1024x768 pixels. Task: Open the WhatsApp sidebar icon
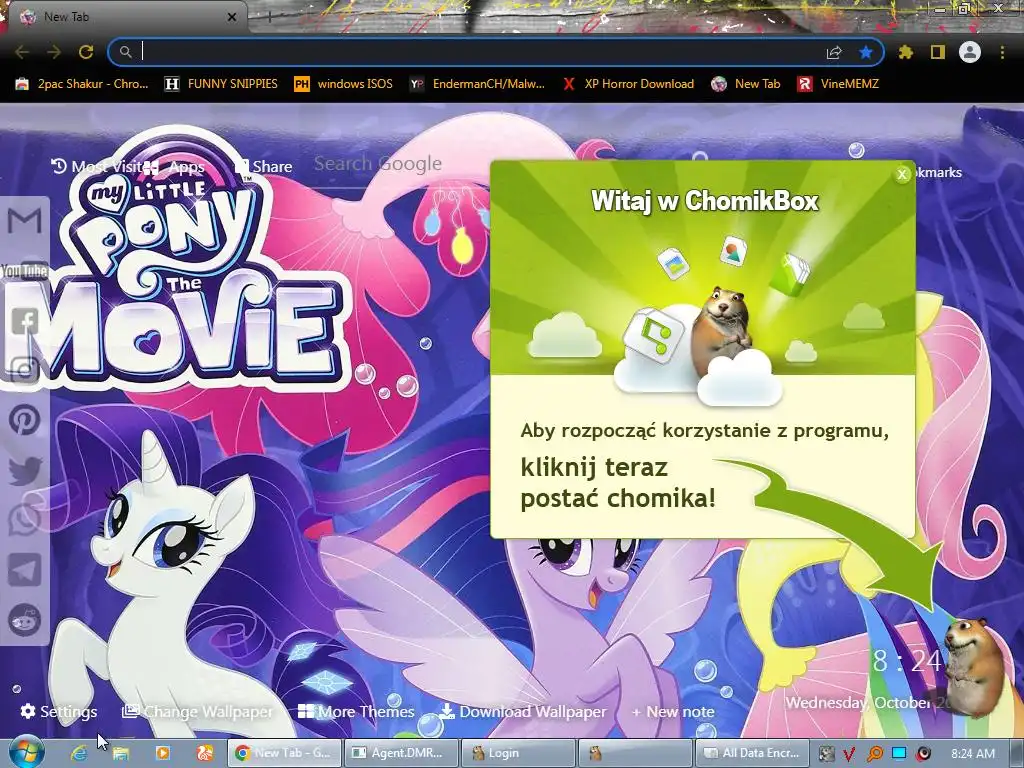(x=24, y=520)
